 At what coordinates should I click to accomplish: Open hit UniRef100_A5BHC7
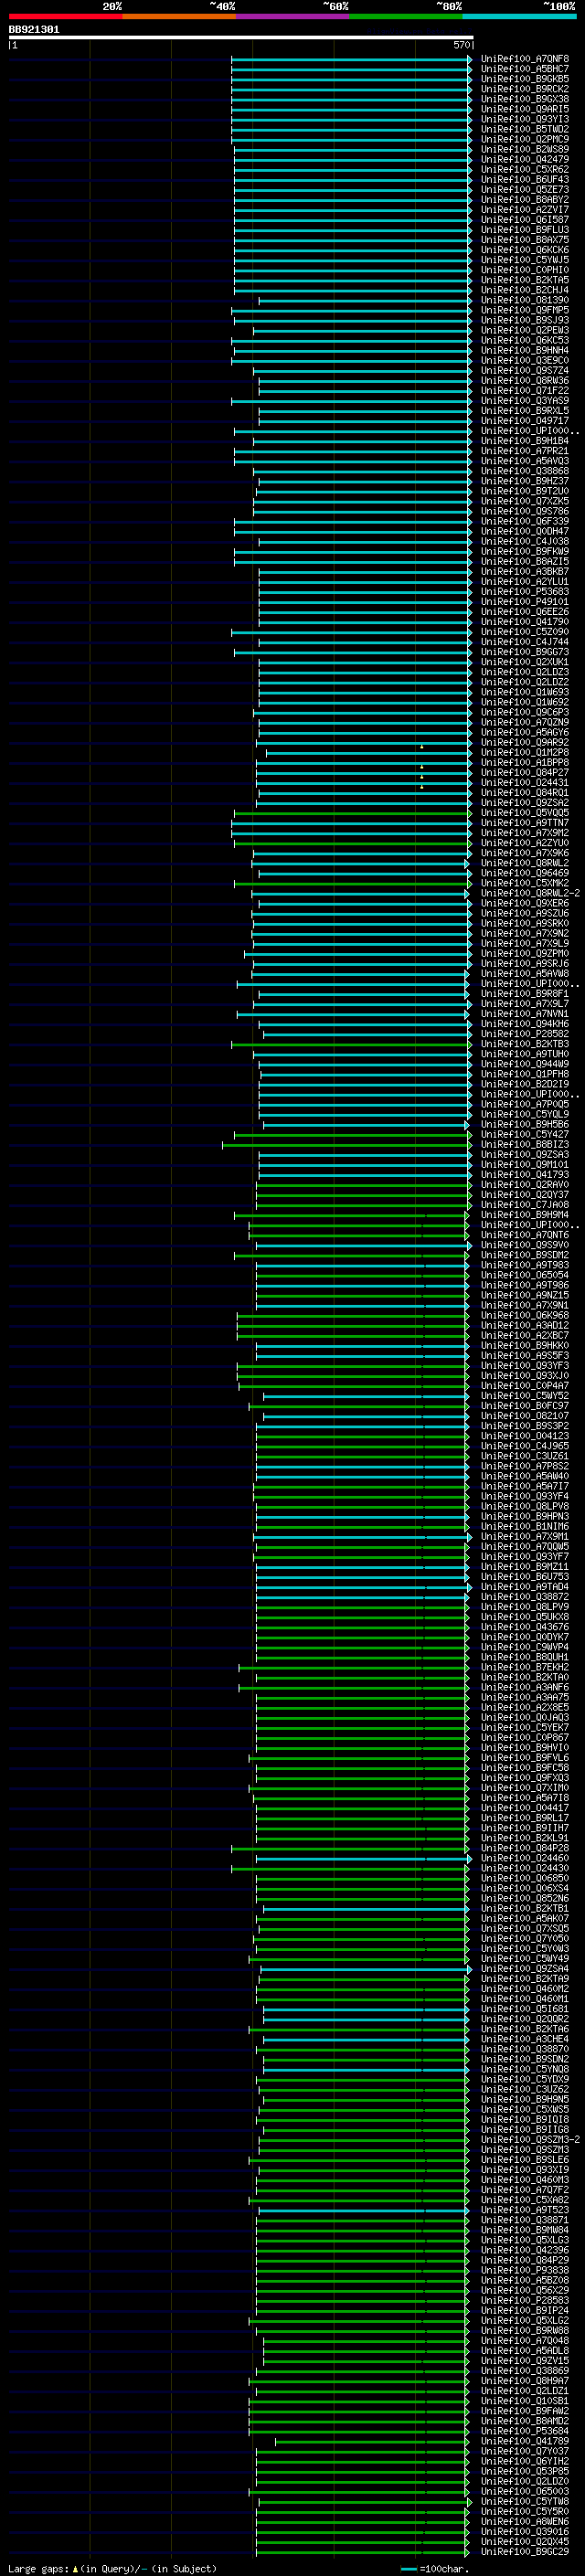525,69
